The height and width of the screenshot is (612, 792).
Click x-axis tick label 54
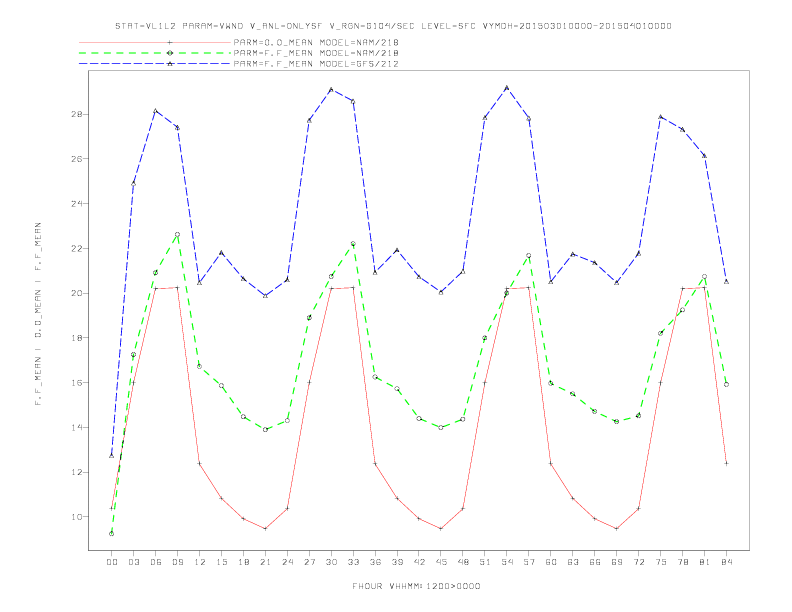click(507, 562)
